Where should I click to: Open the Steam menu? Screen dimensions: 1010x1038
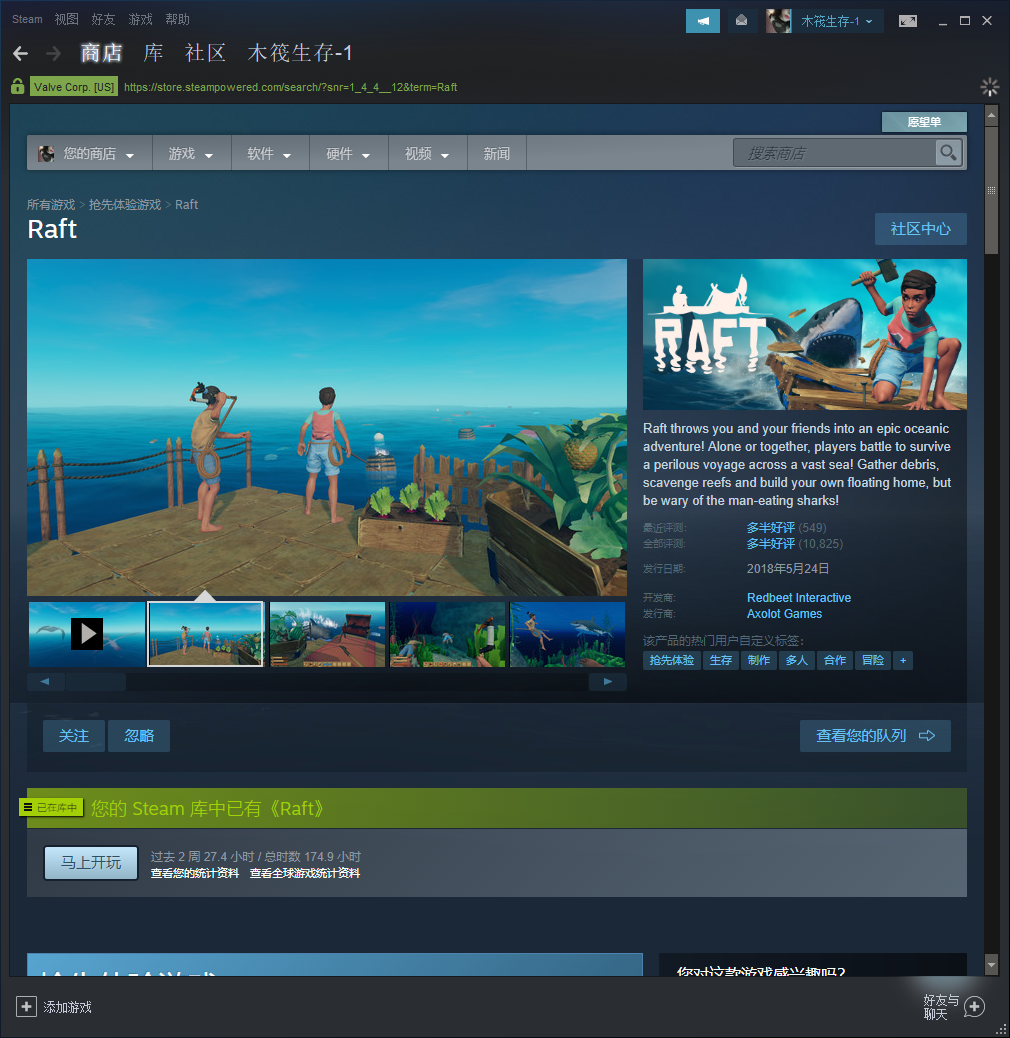coord(27,19)
